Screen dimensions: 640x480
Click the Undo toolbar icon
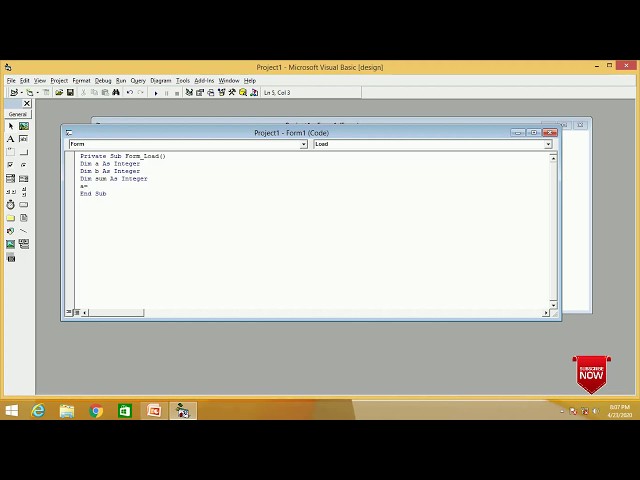130,93
